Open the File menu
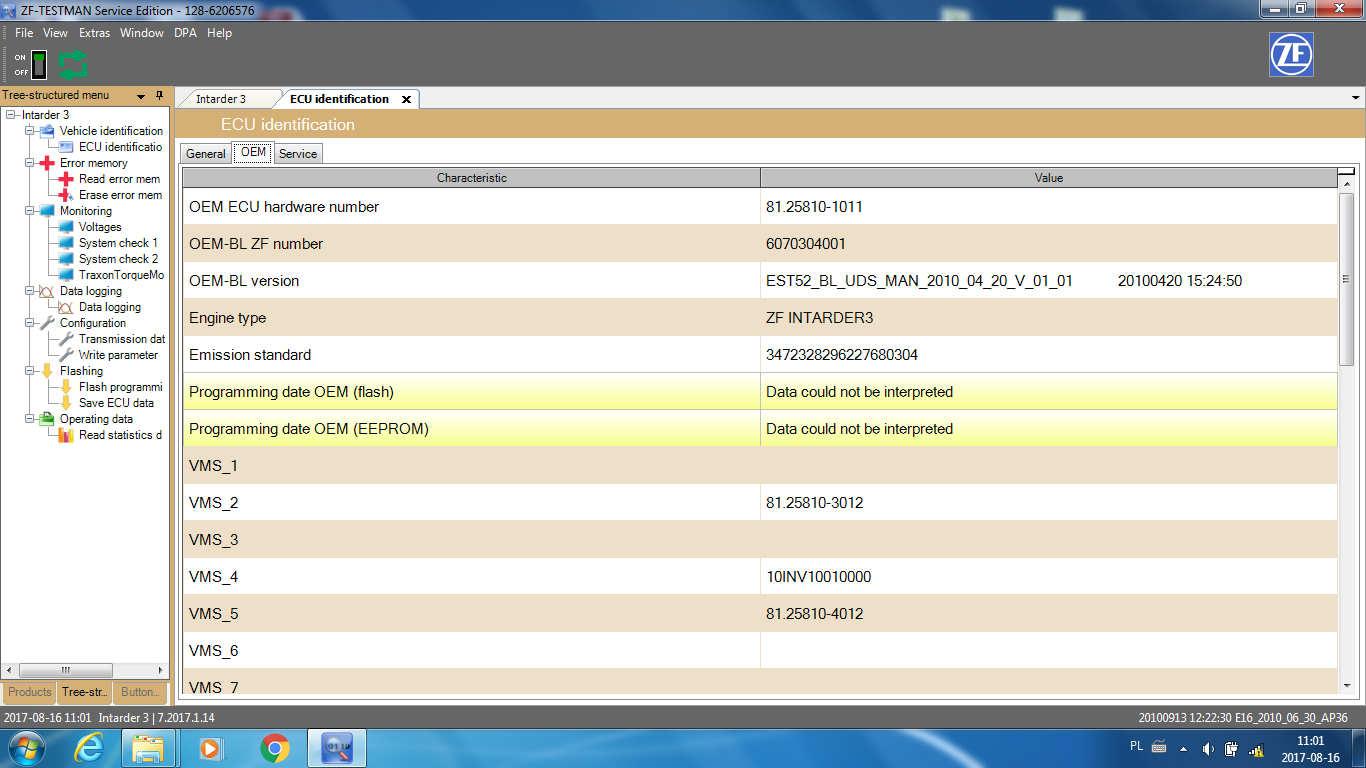1366x768 pixels. click(24, 33)
